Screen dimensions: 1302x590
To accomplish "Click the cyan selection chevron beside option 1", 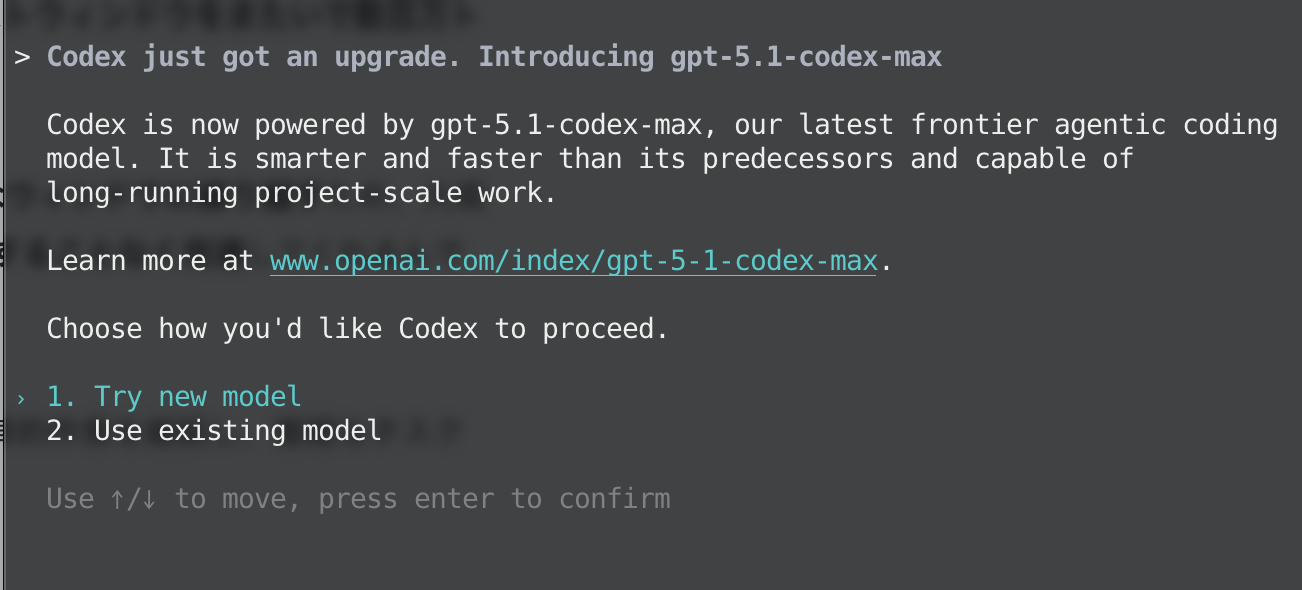I will pos(21,396).
